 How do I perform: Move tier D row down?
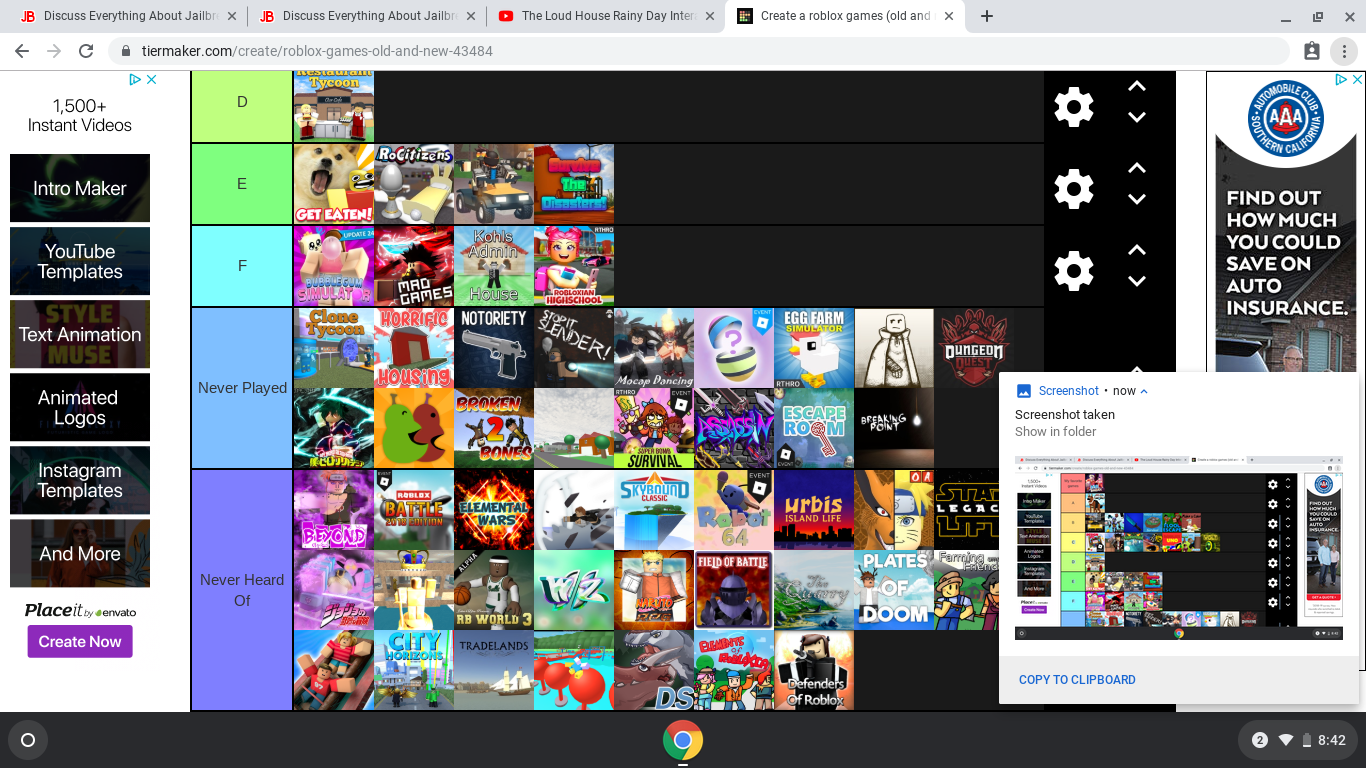point(1137,117)
